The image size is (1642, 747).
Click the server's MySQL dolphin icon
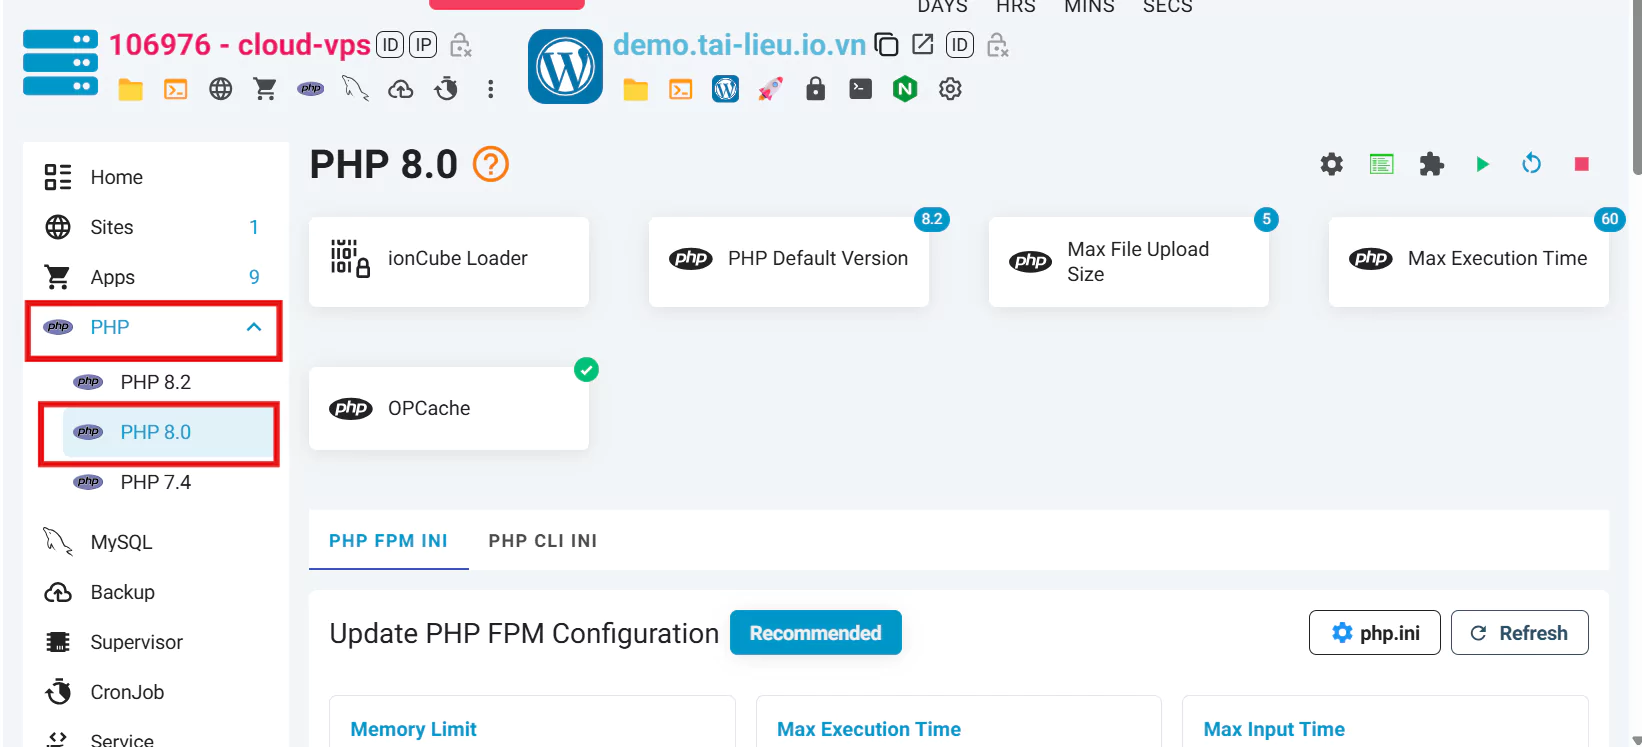(x=355, y=89)
